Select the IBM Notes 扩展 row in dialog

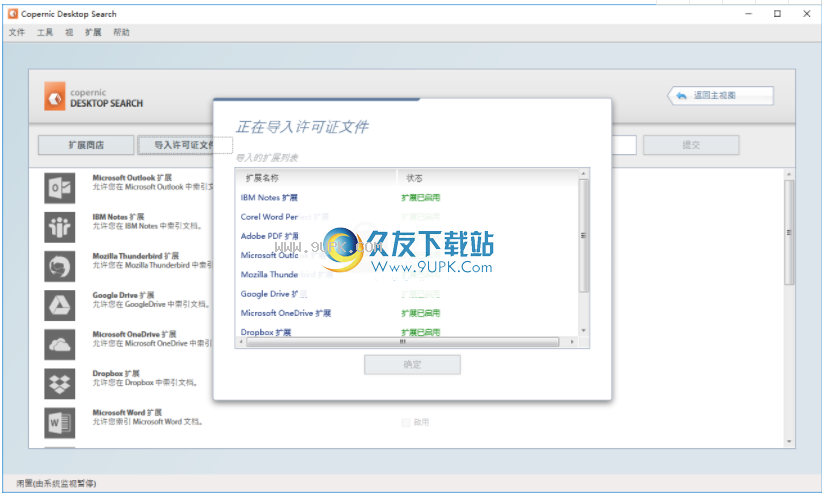click(407, 198)
